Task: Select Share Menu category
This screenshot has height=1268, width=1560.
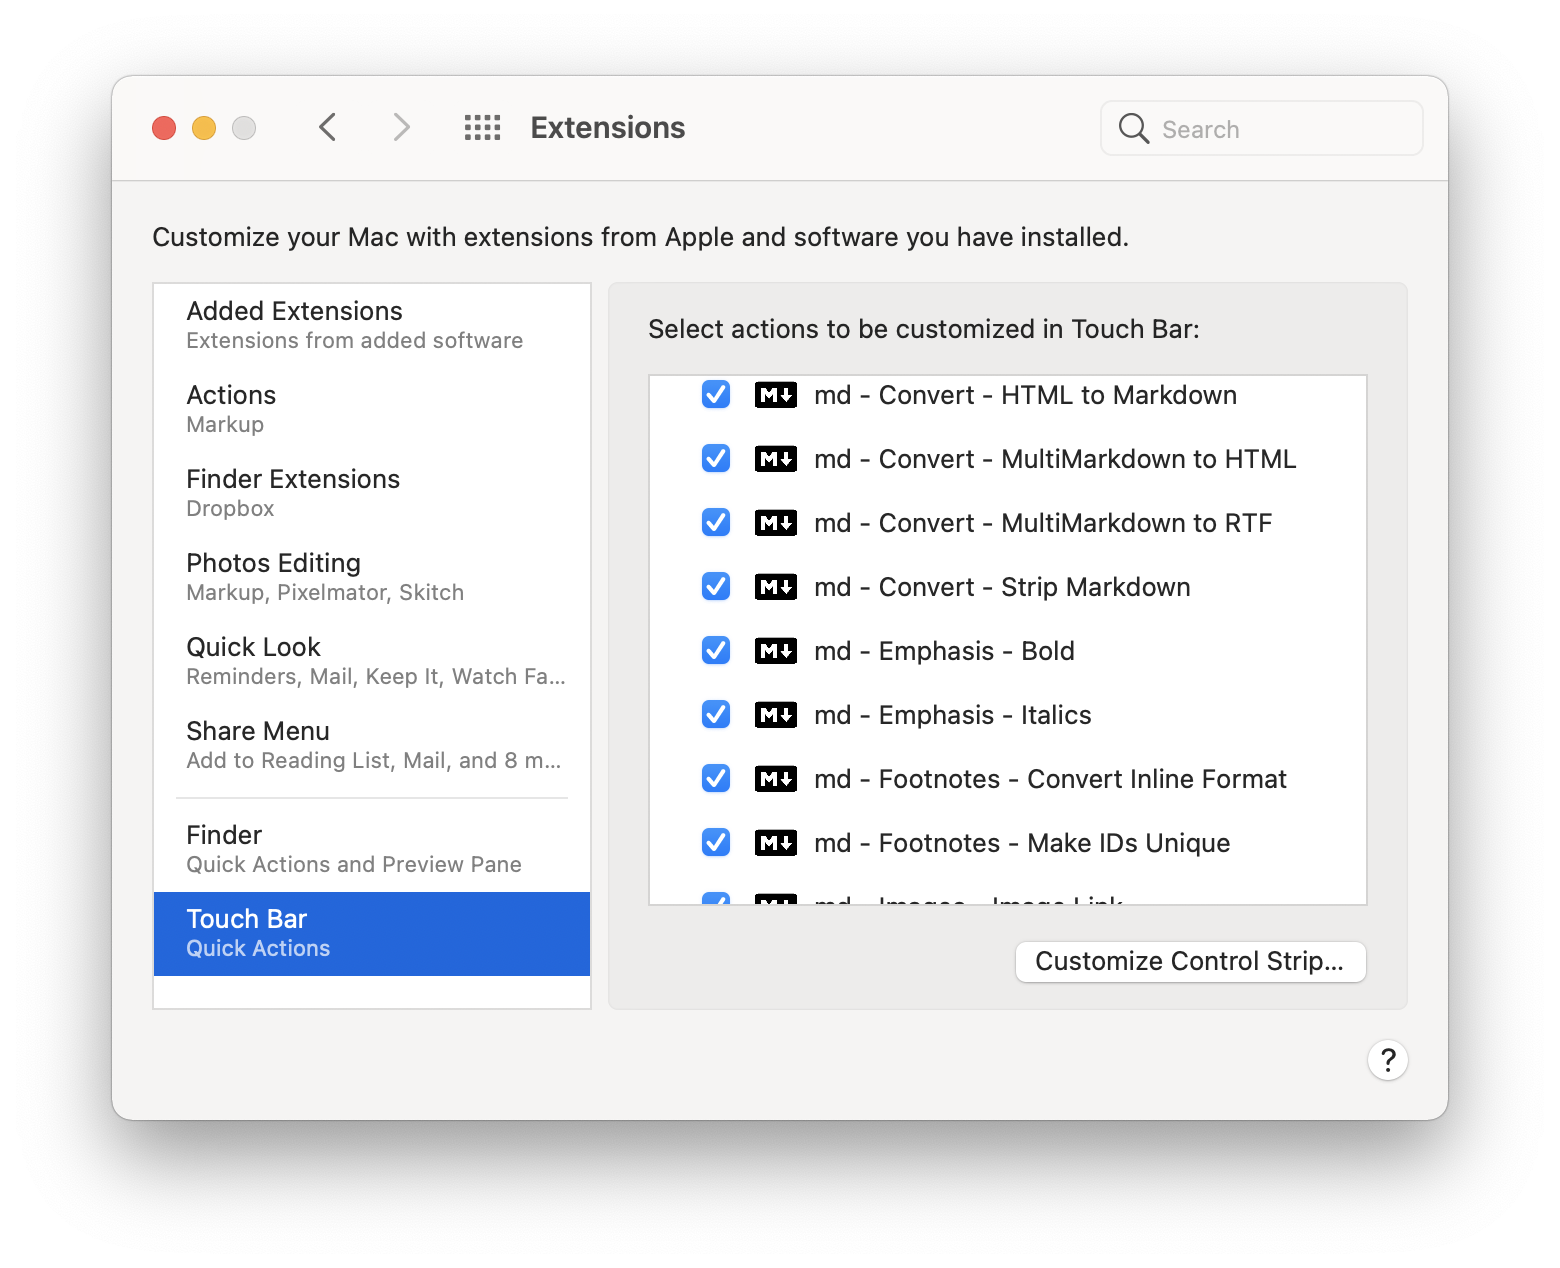Action: (x=372, y=745)
